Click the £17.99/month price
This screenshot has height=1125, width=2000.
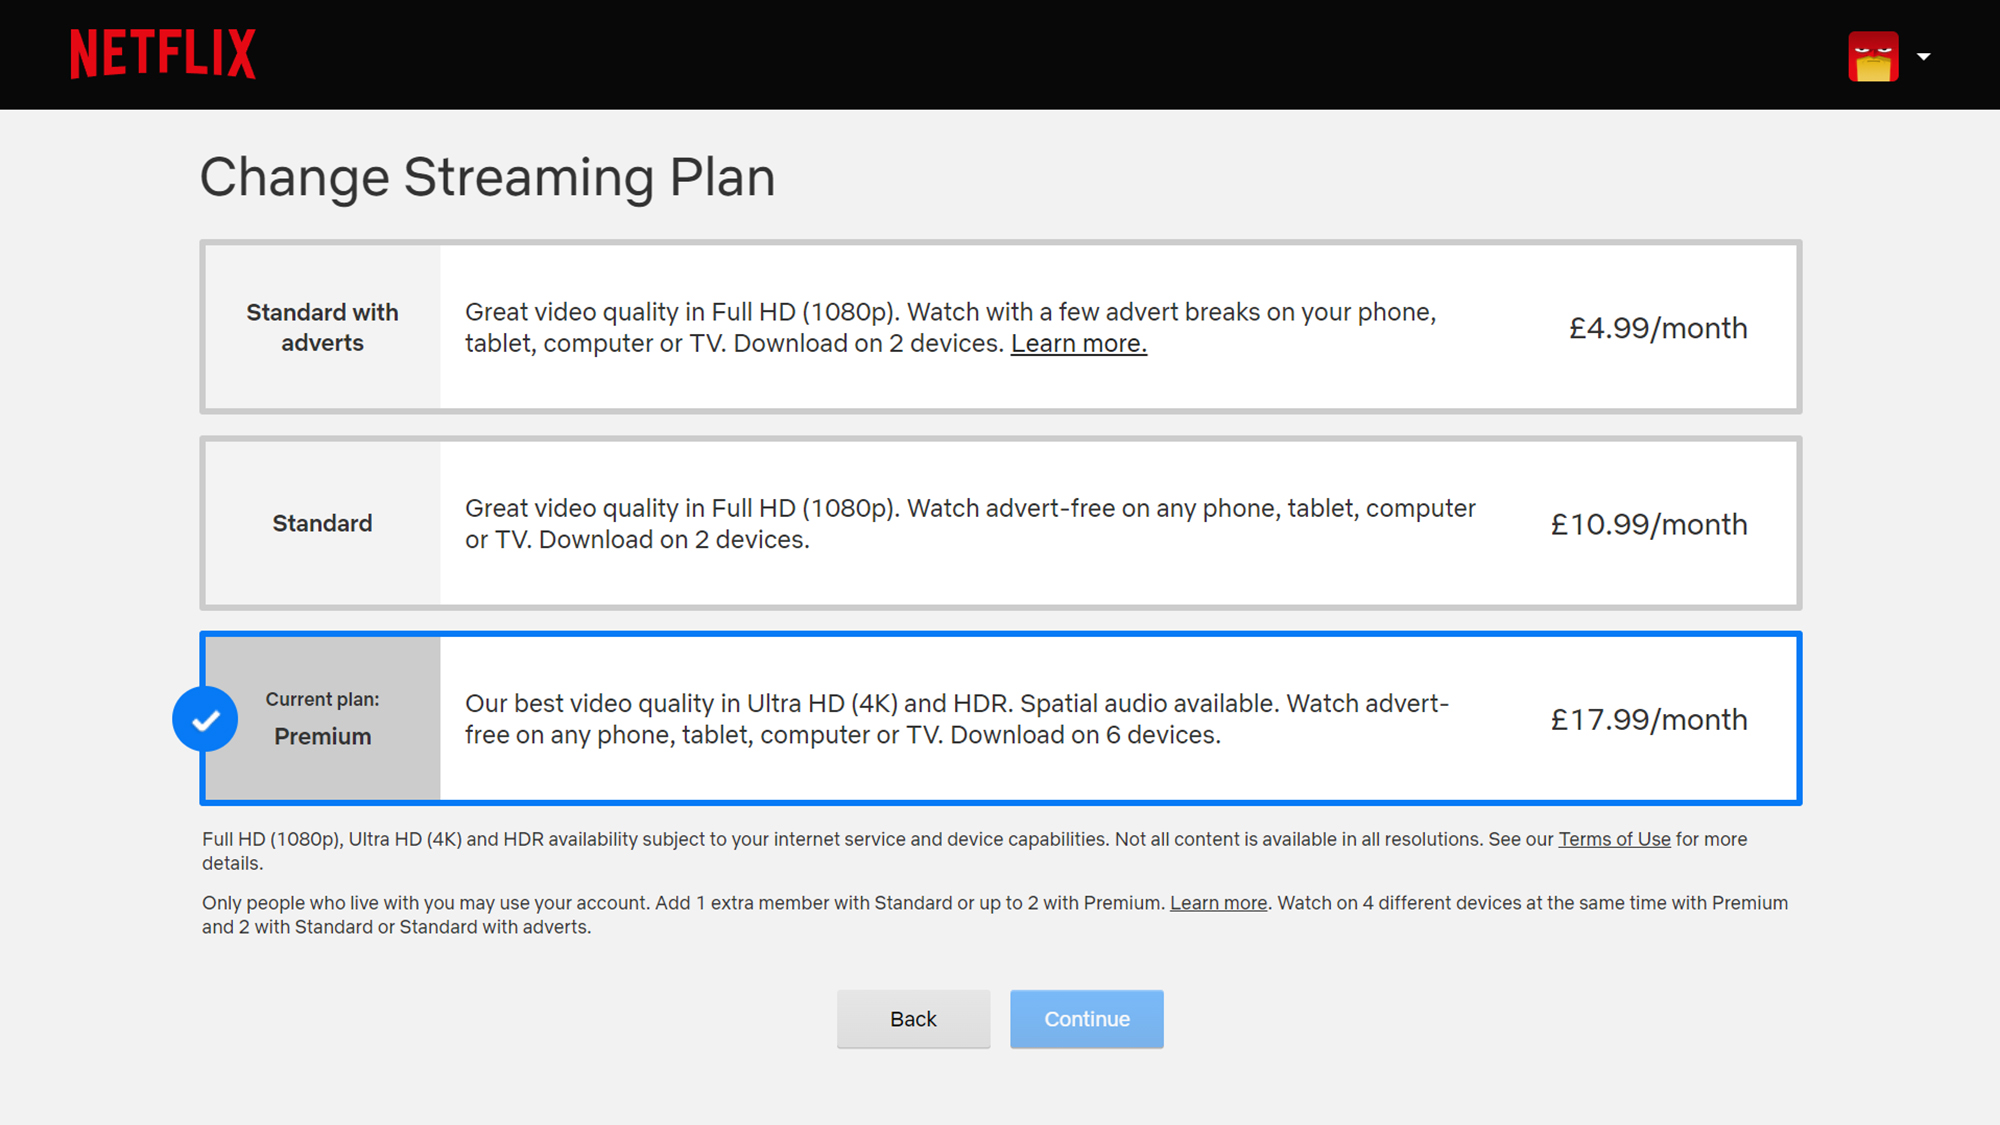pos(1648,719)
